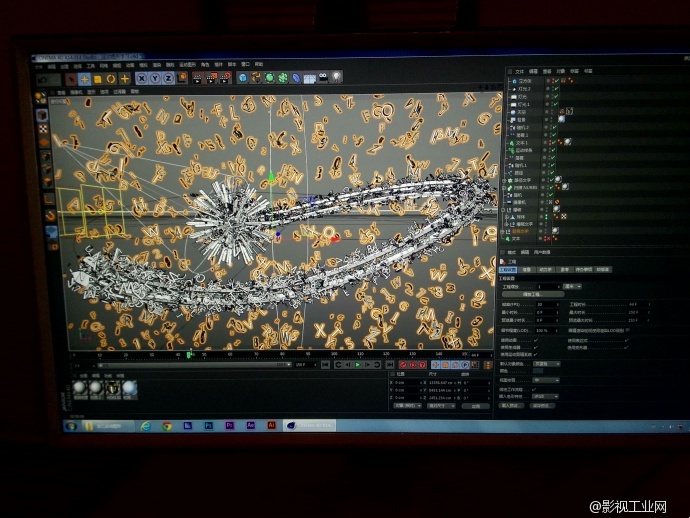Select the Rotate tool in the top toolbar

111,78
